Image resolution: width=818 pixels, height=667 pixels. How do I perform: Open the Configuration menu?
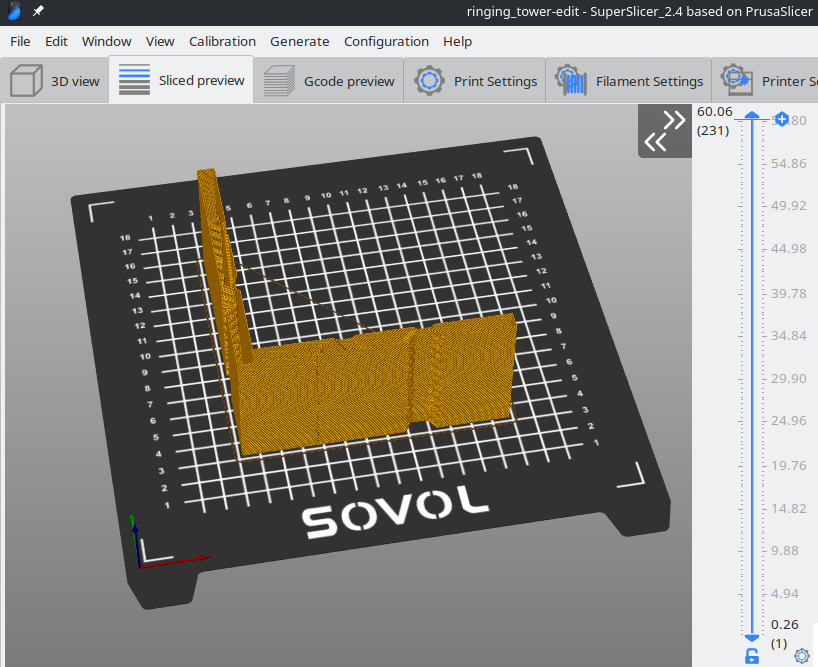point(386,41)
